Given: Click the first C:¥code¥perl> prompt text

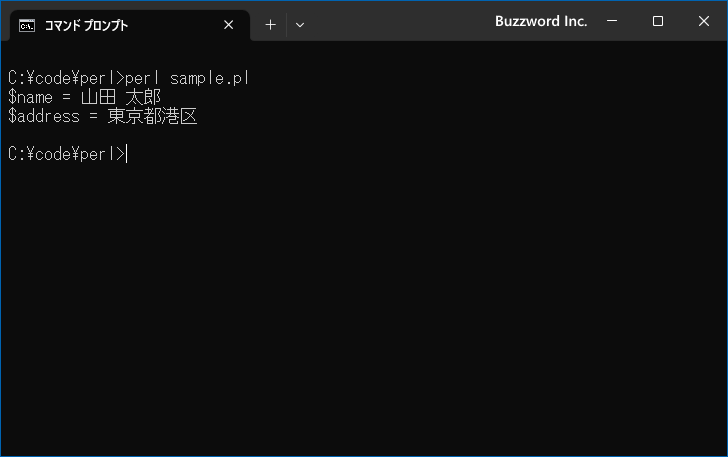Looking at the screenshot, I should tap(66, 78).
